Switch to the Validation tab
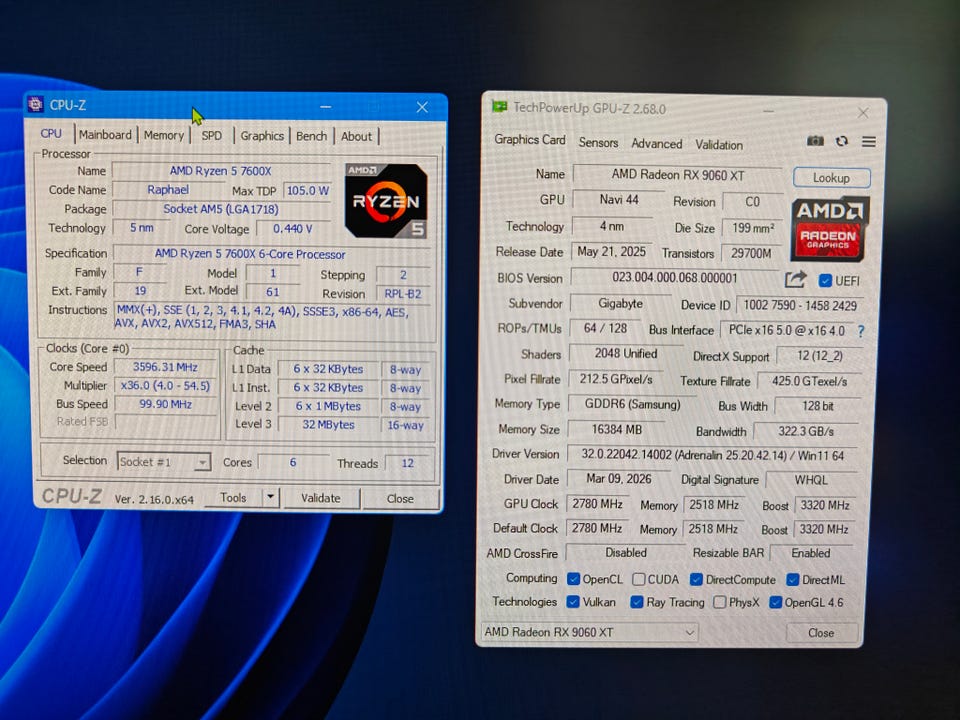The image size is (960, 720). [719, 145]
